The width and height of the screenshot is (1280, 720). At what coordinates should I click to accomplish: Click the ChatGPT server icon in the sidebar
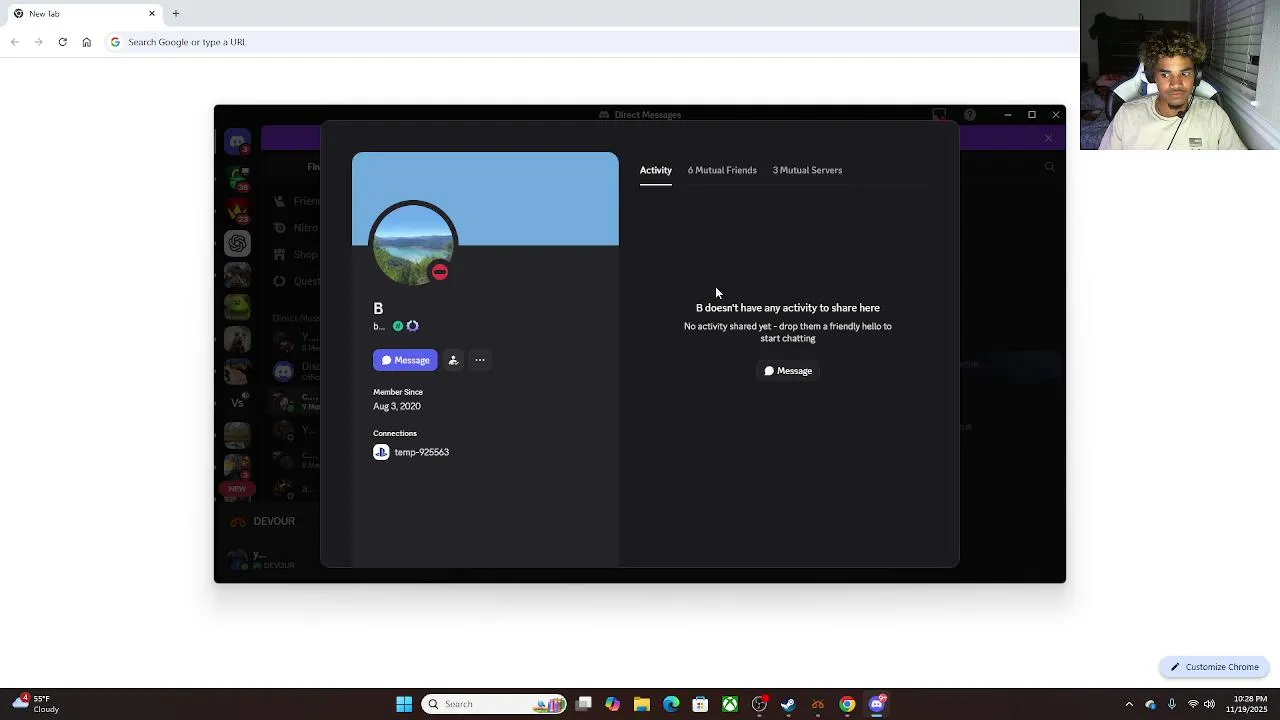click(x=237, y=243)
